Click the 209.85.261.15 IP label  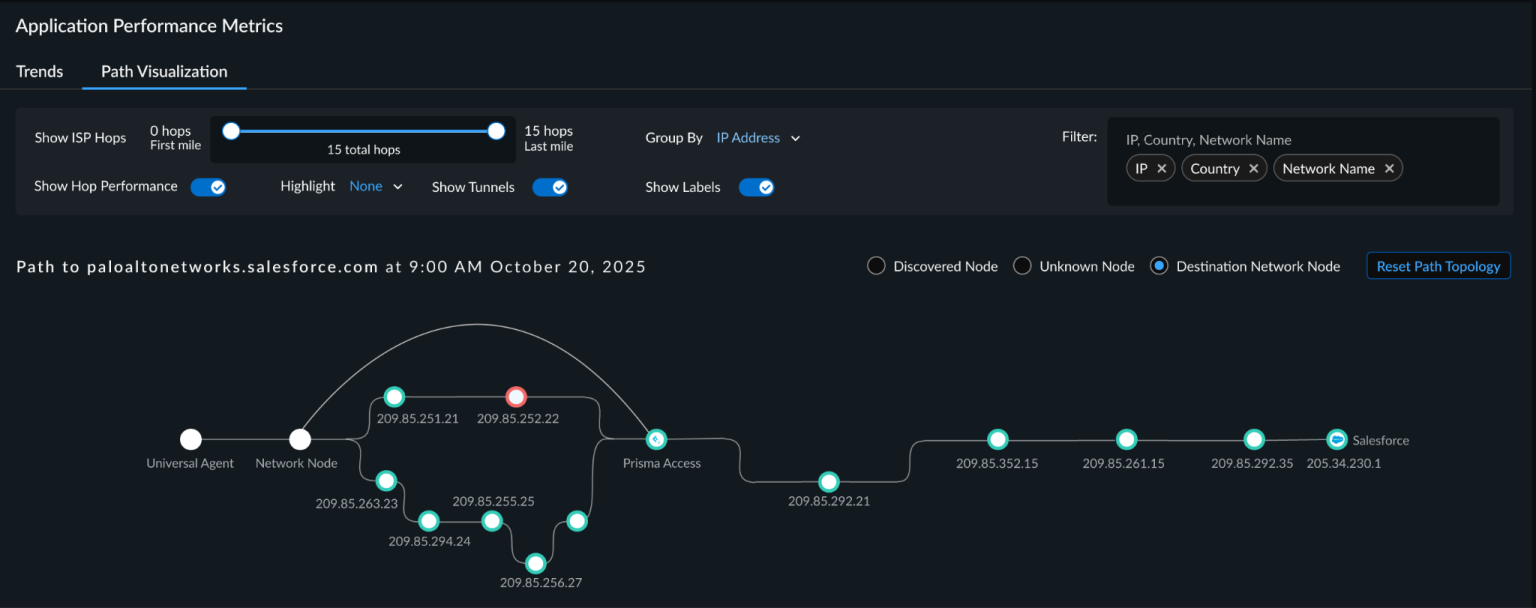(1124, 464)
